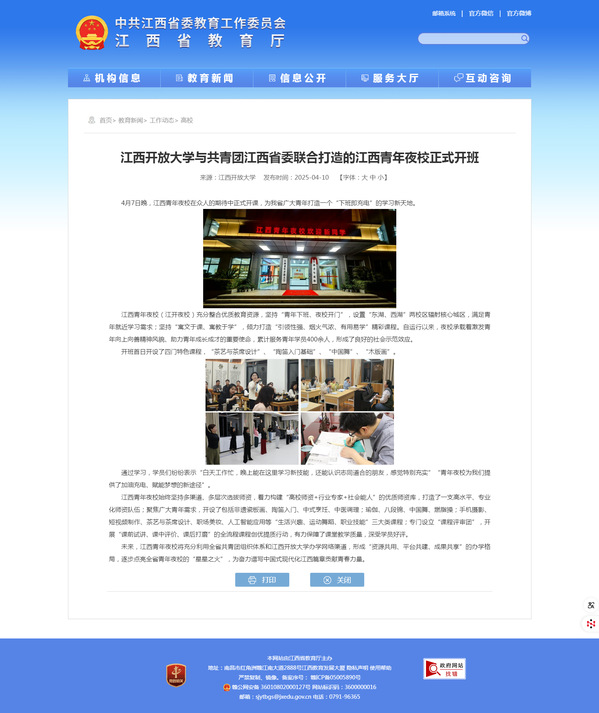Open 互动咨询 navigation menu

click(485, 78)
